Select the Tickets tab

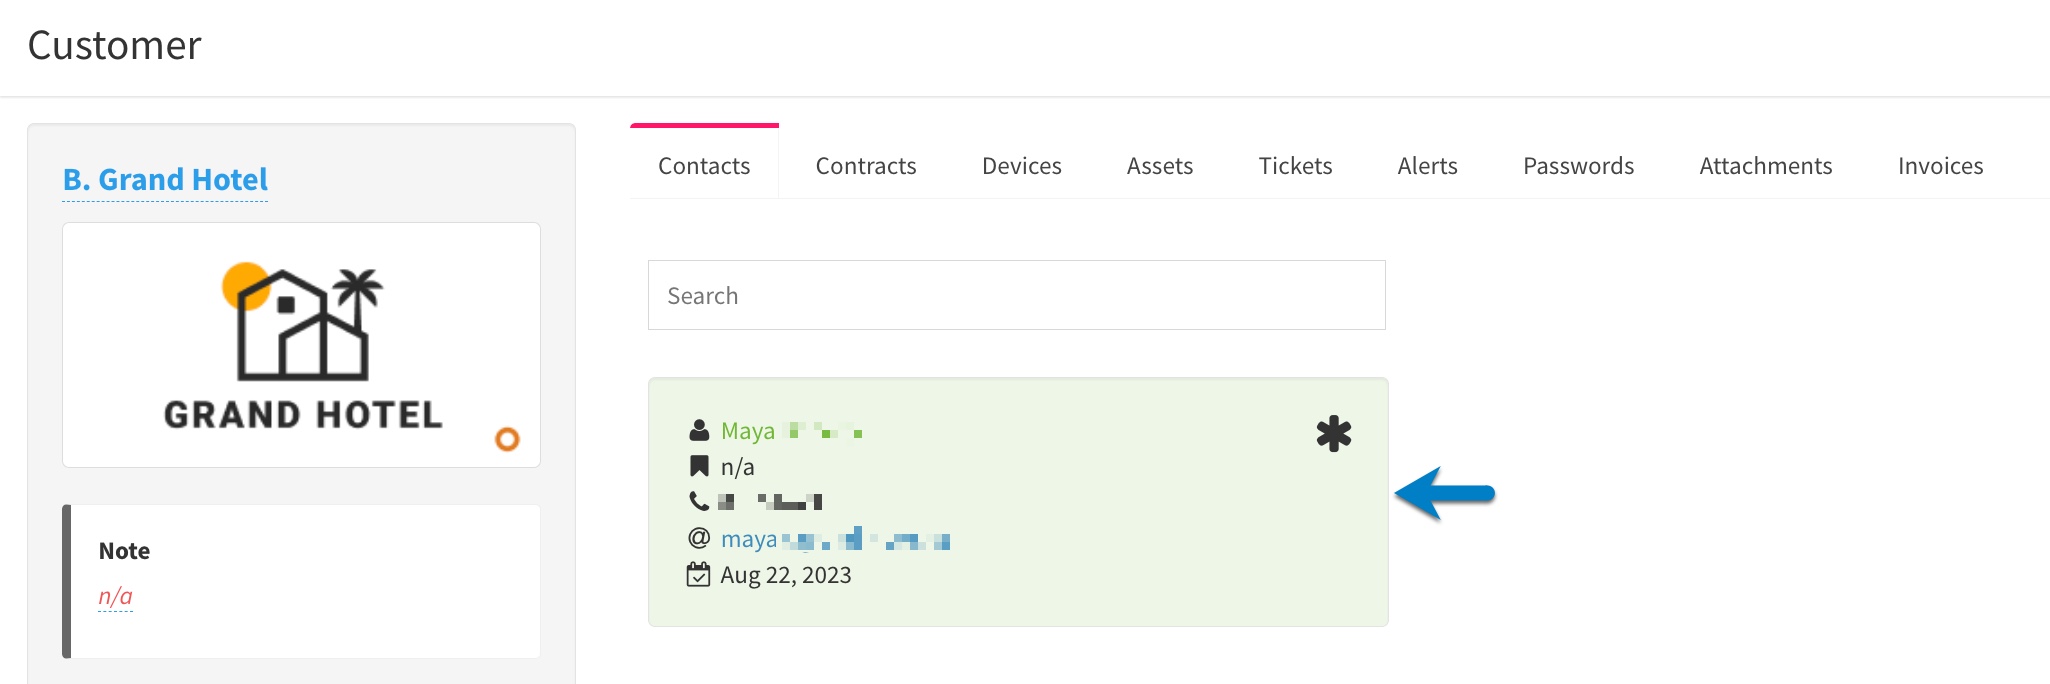coord(1295,166)
